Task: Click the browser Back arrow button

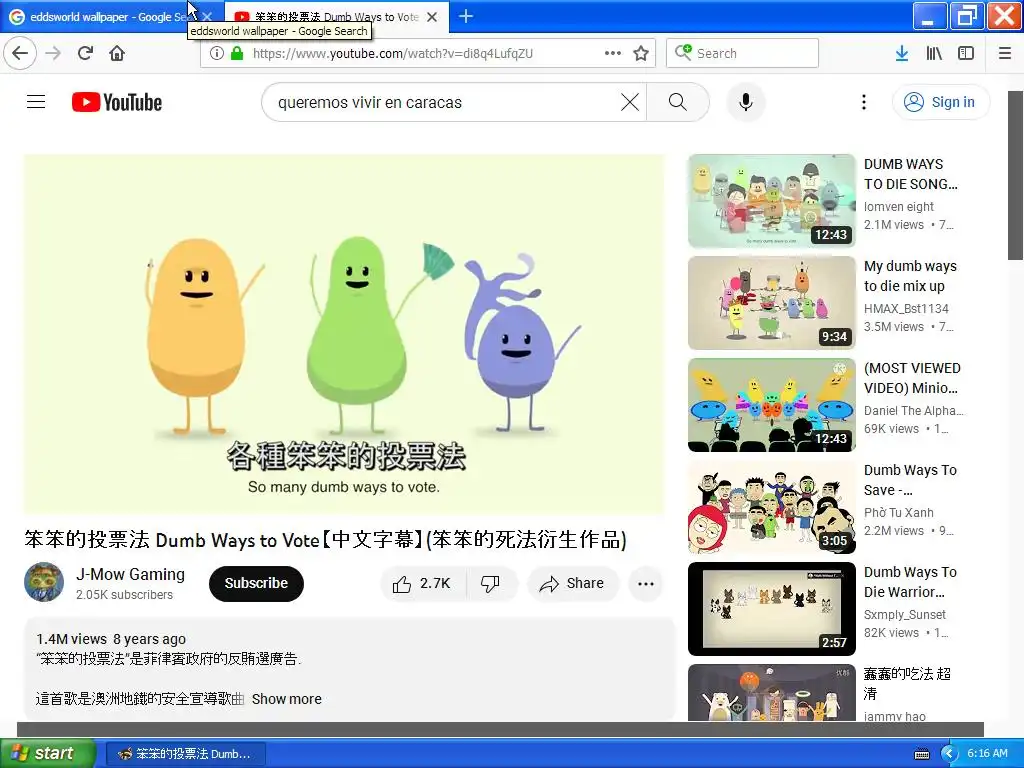Action: point(20,53)
